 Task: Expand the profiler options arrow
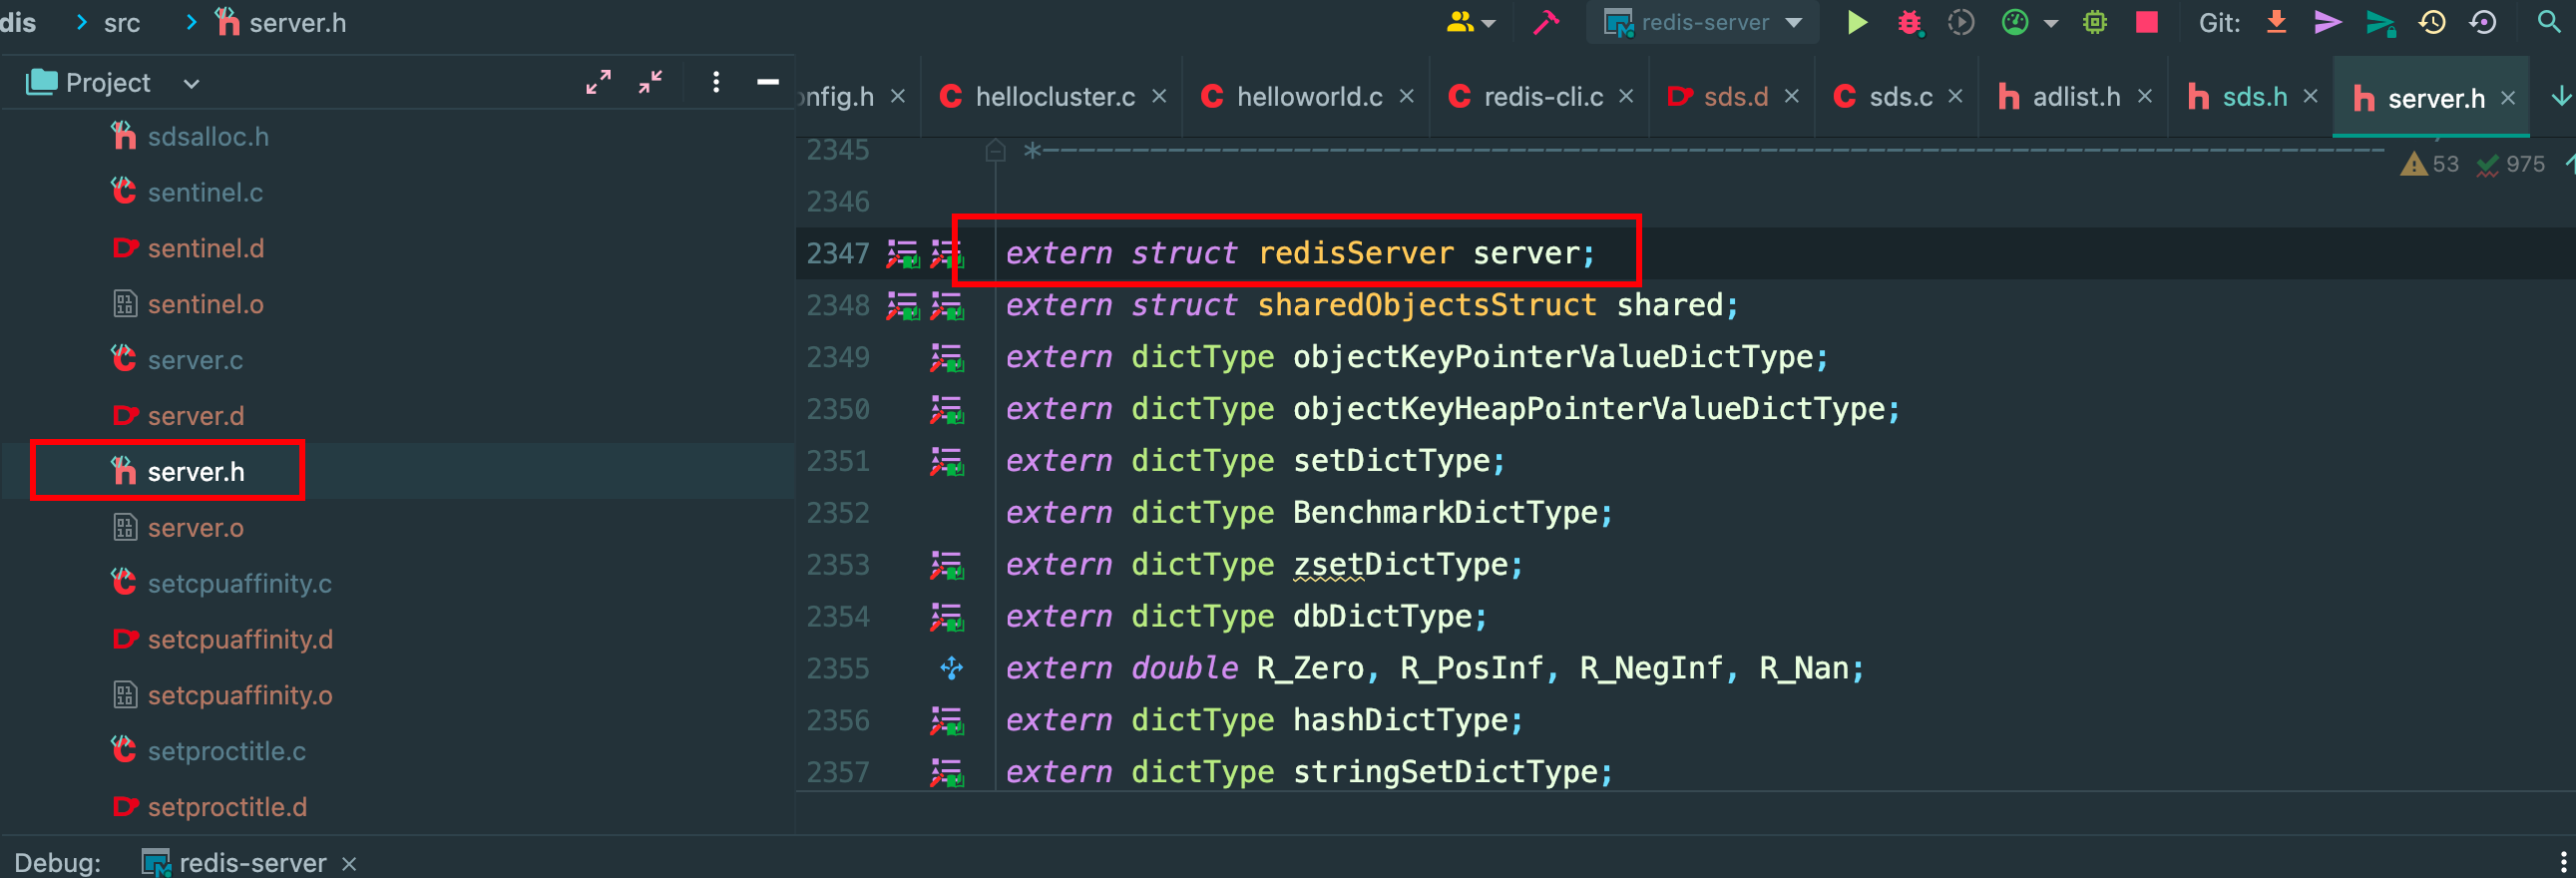2050,24
